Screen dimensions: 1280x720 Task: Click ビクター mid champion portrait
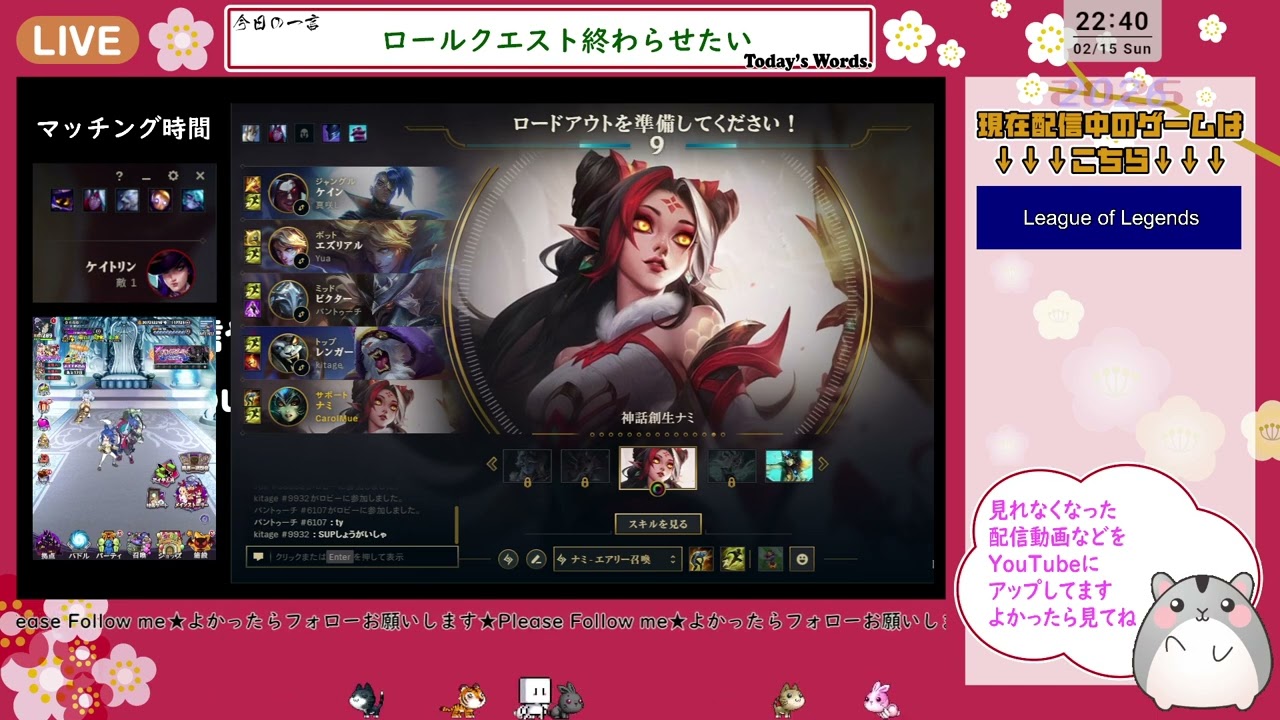[288, 299]
